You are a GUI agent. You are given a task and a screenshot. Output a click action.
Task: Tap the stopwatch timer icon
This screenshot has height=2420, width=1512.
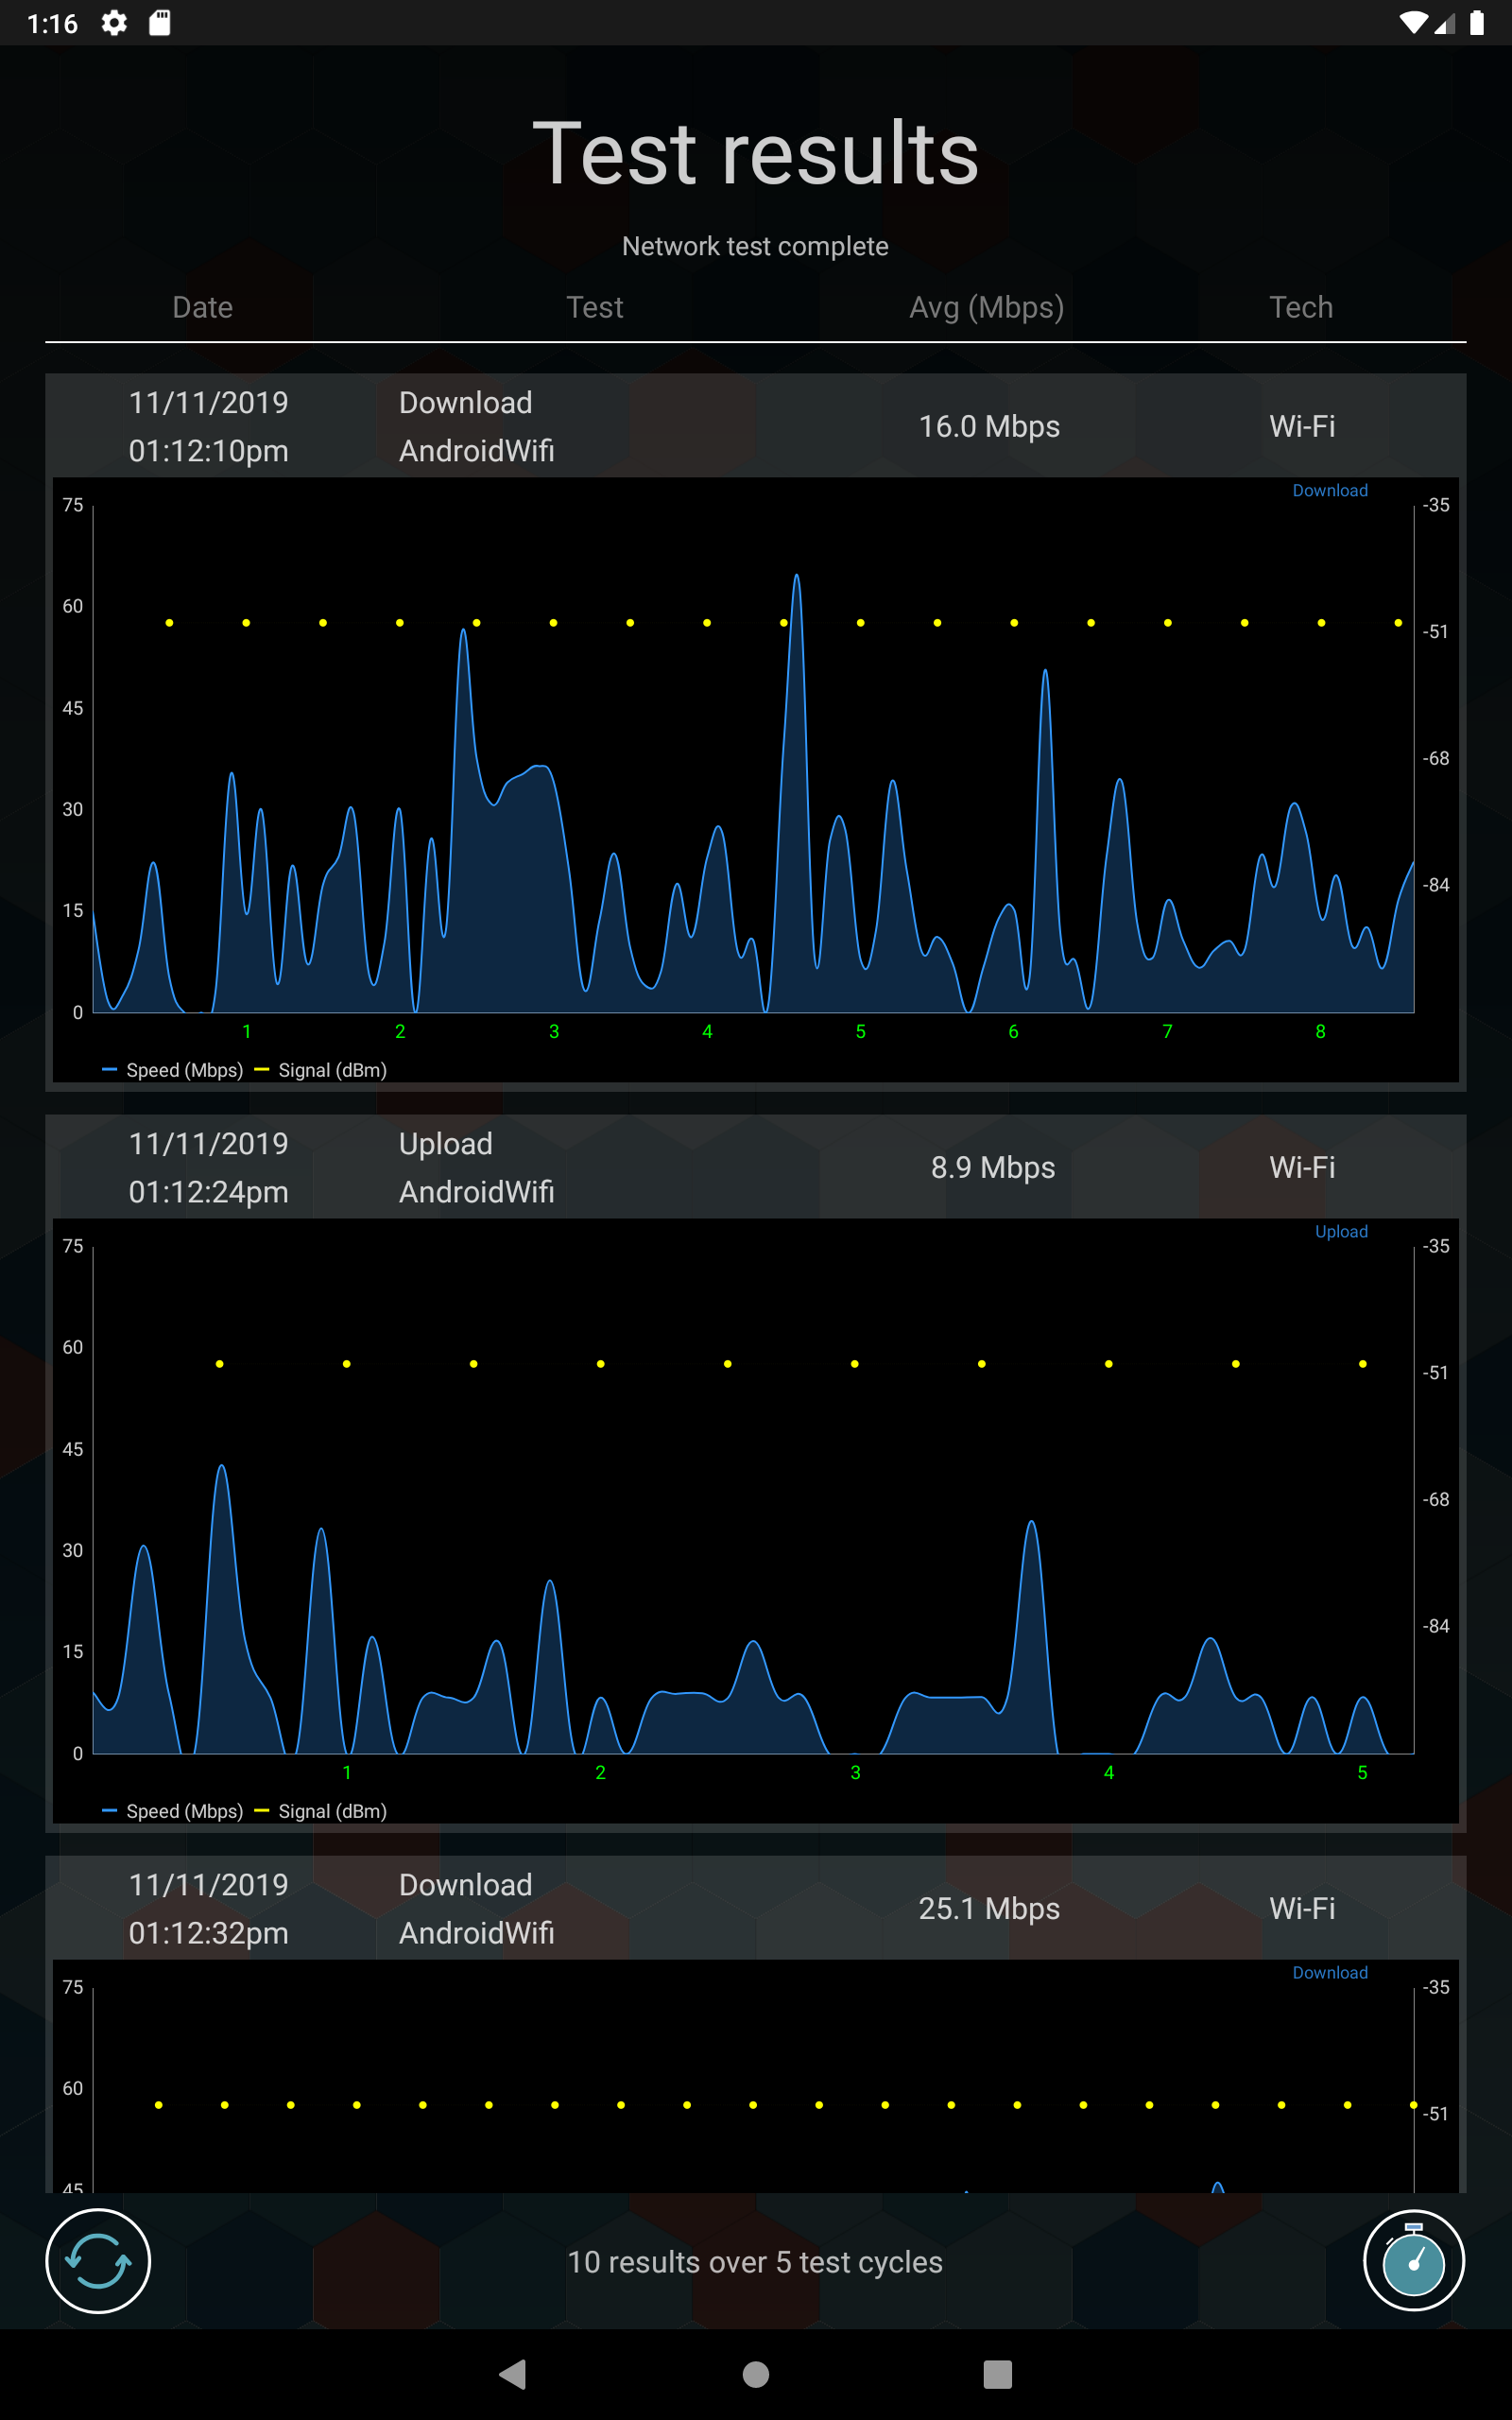click(x=1413, y=2261)
